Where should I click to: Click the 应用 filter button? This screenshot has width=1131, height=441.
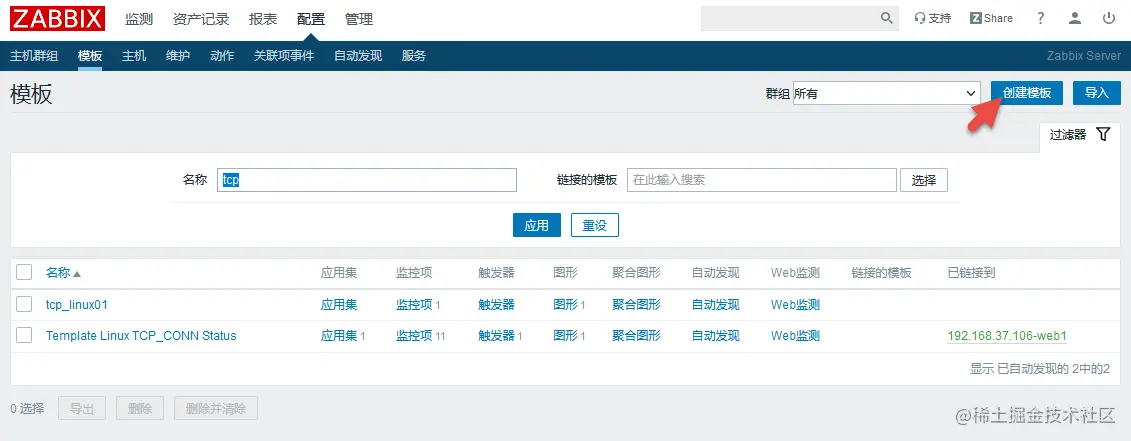click(537, 225)
